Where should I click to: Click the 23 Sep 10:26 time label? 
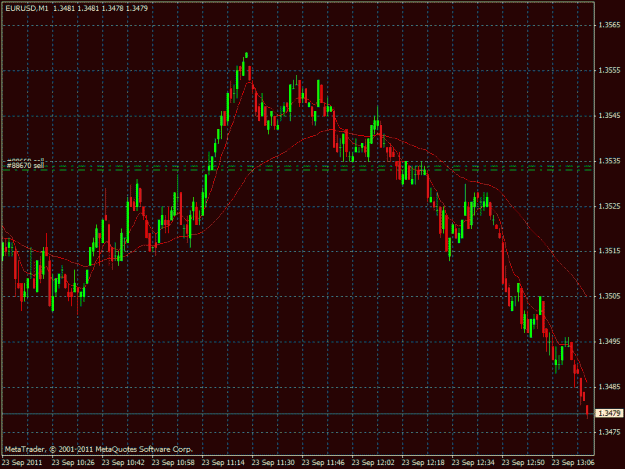[73, 463]
